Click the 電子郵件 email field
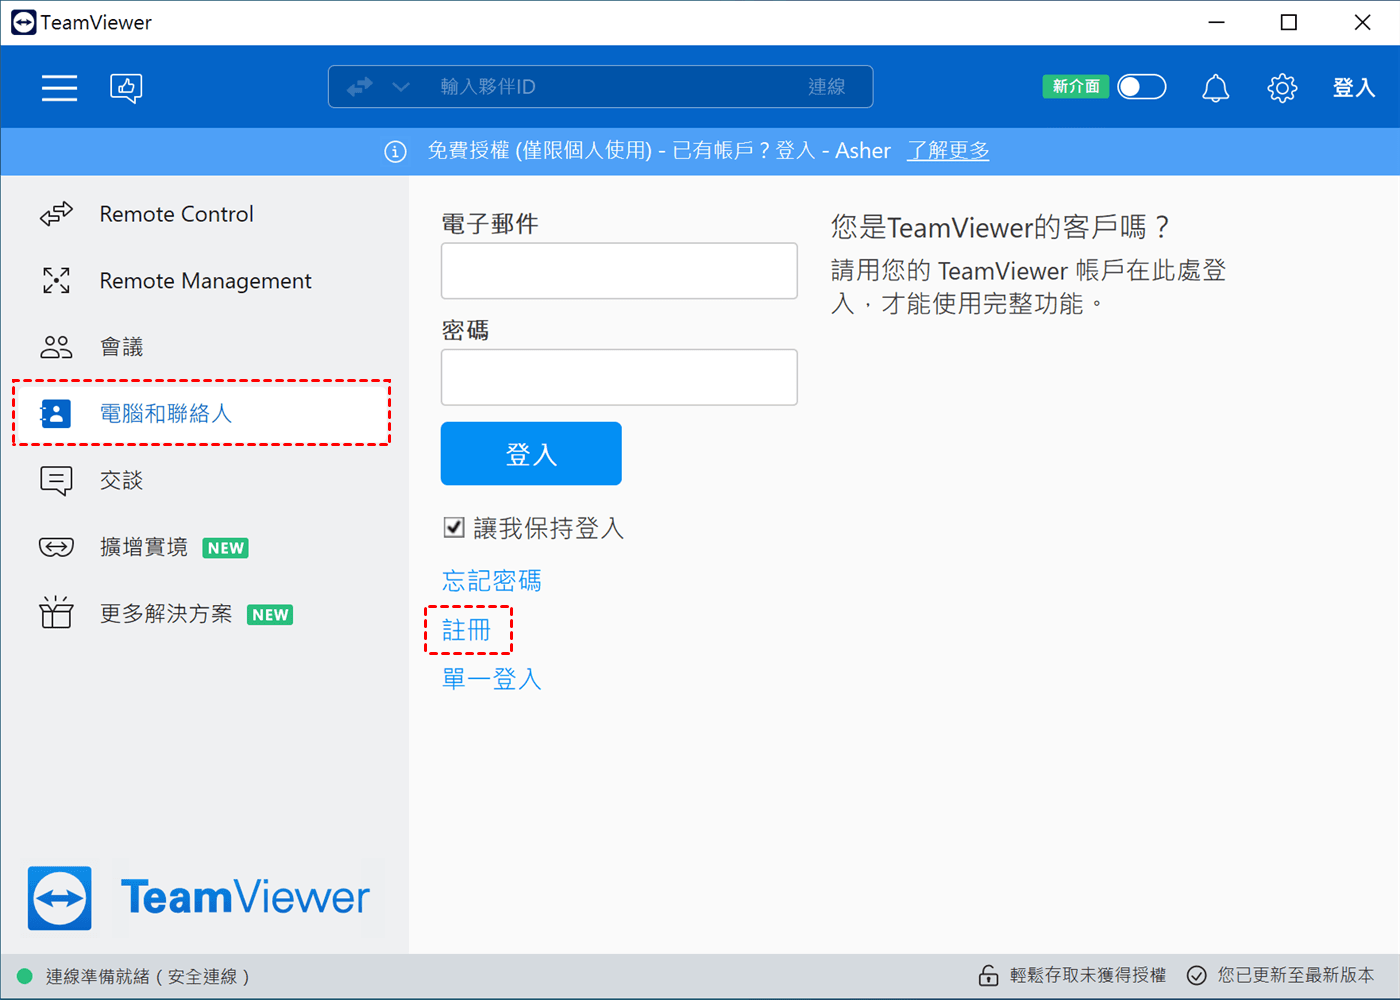This screenshot has width=1400, height=1000. pos(619,271)
